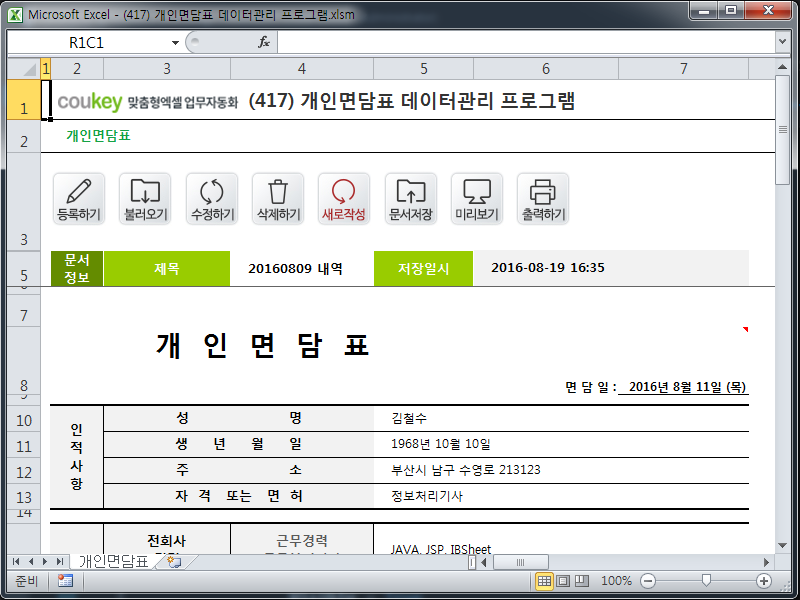The image size is (800, 600).
Task: Click the green 개인면담표 subtitle text
Action: click(98, 136)
